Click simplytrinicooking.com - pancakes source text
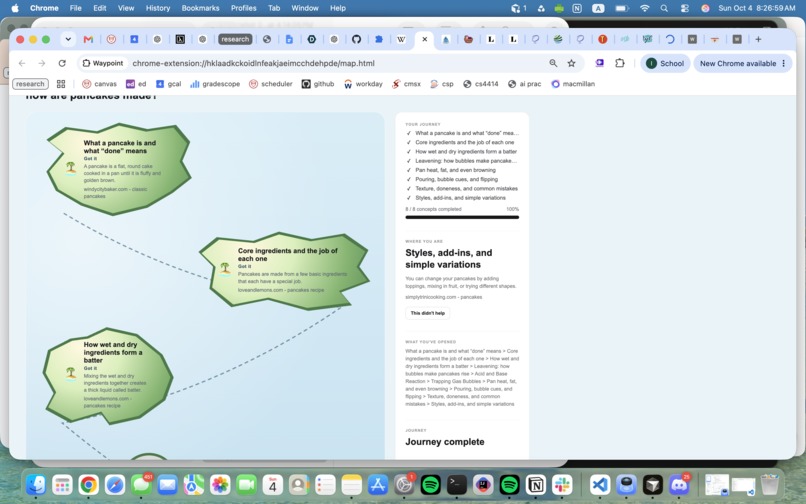Image resolution: width=806 pixels, height=504 pixels. click(x=444, y=297)
